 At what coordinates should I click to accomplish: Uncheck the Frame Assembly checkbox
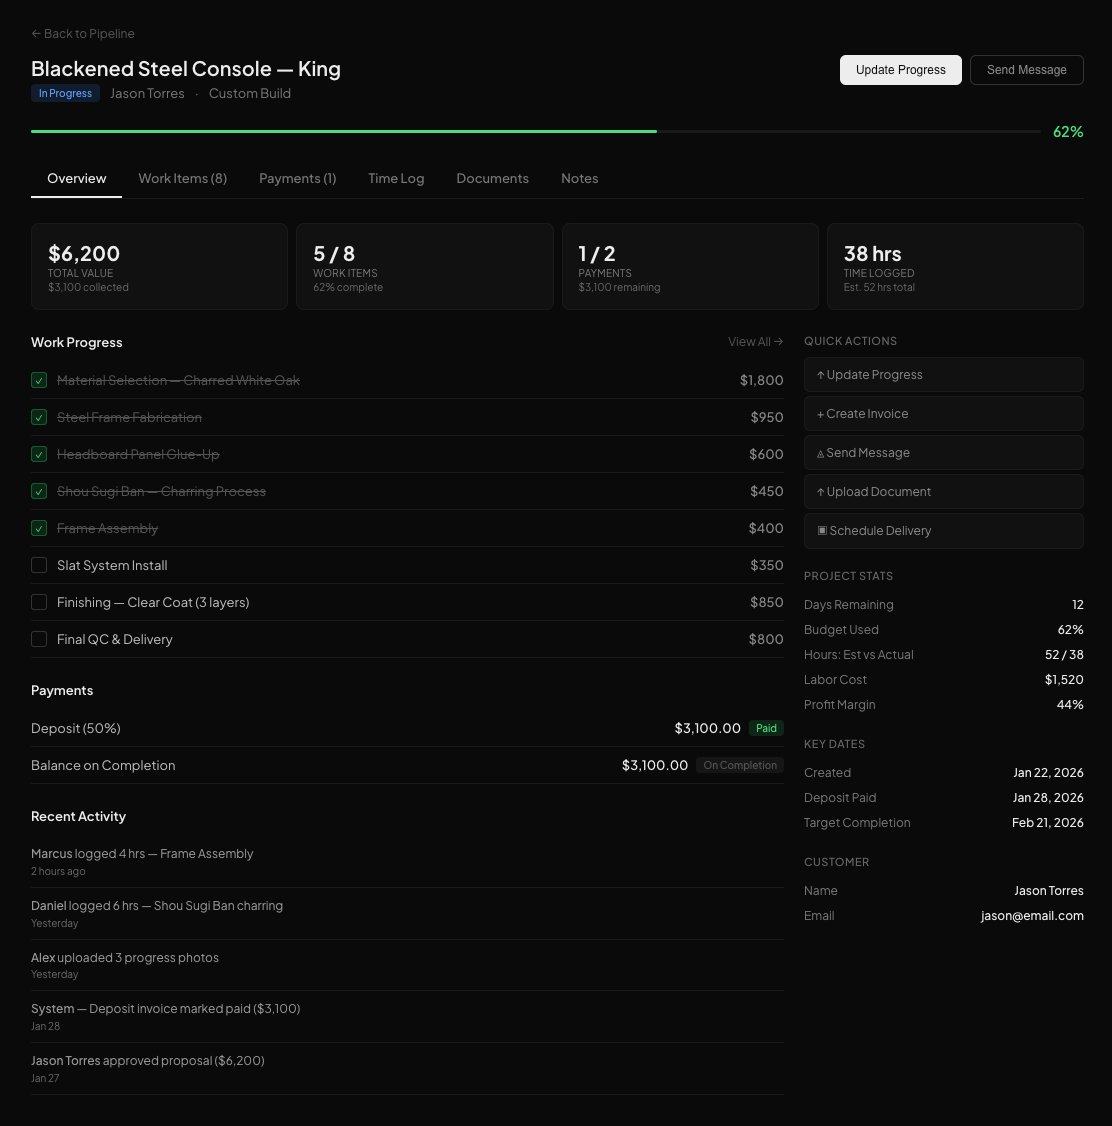[x=39, y=528]
